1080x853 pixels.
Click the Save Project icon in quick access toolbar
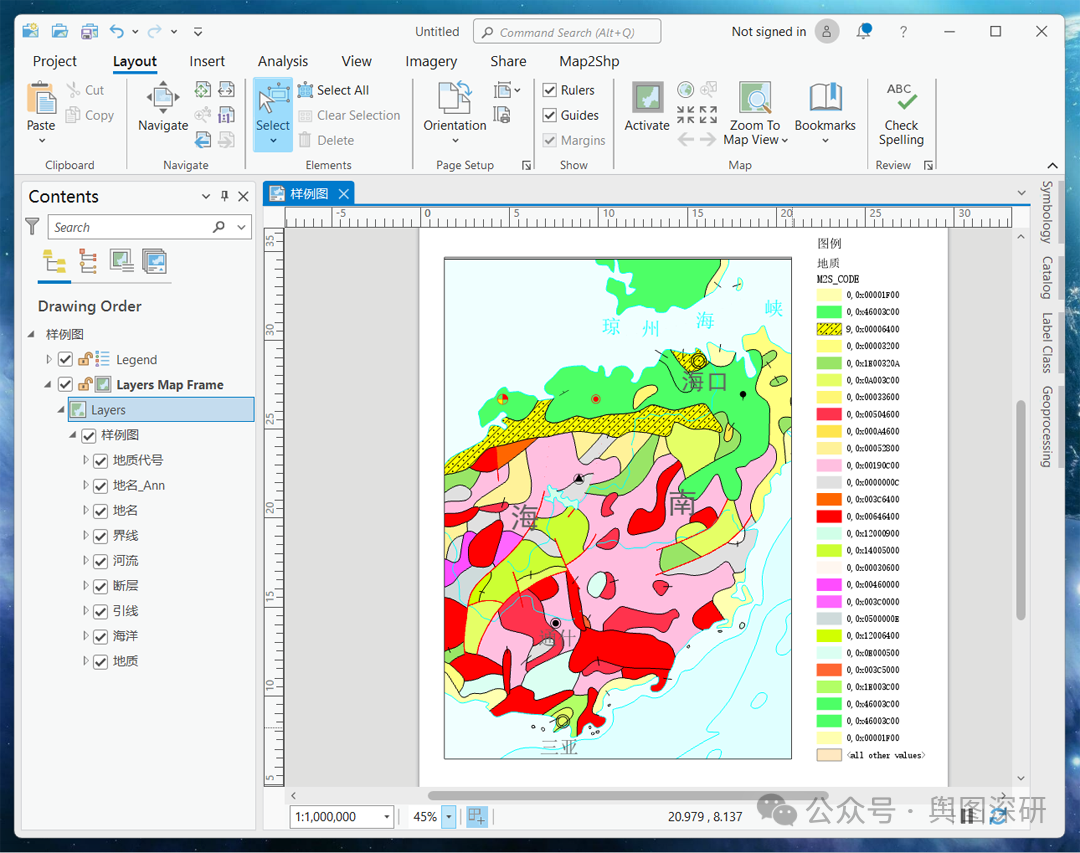(x=89, y=31)
